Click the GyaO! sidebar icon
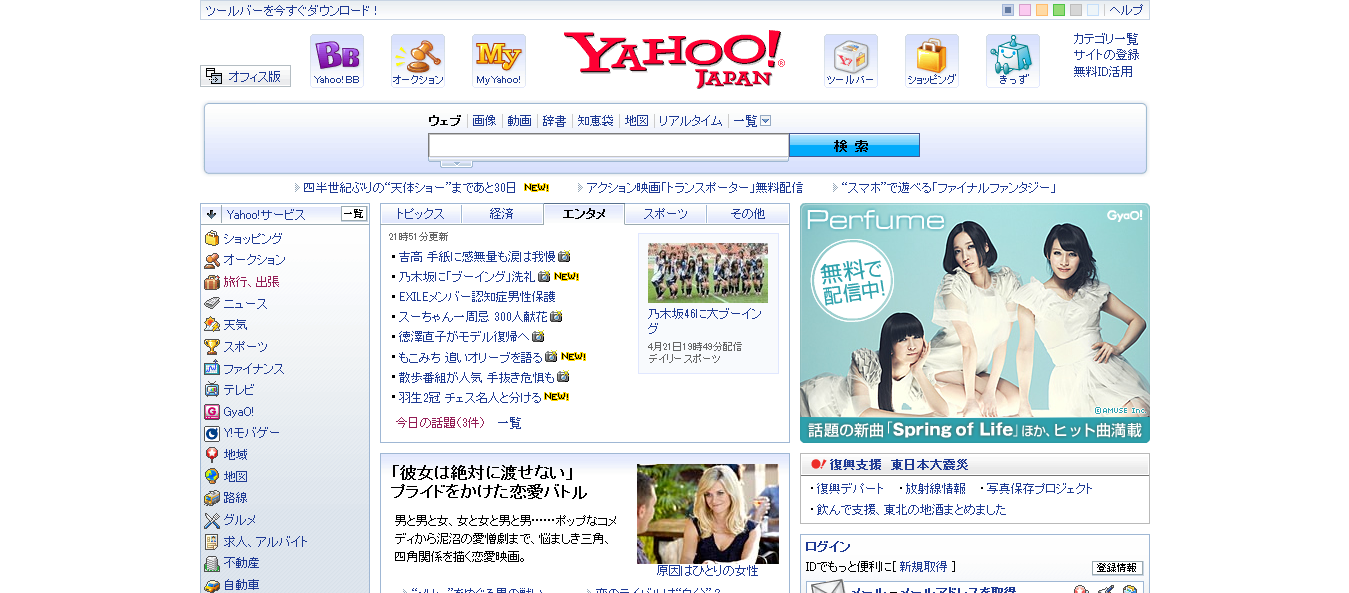 212,412
